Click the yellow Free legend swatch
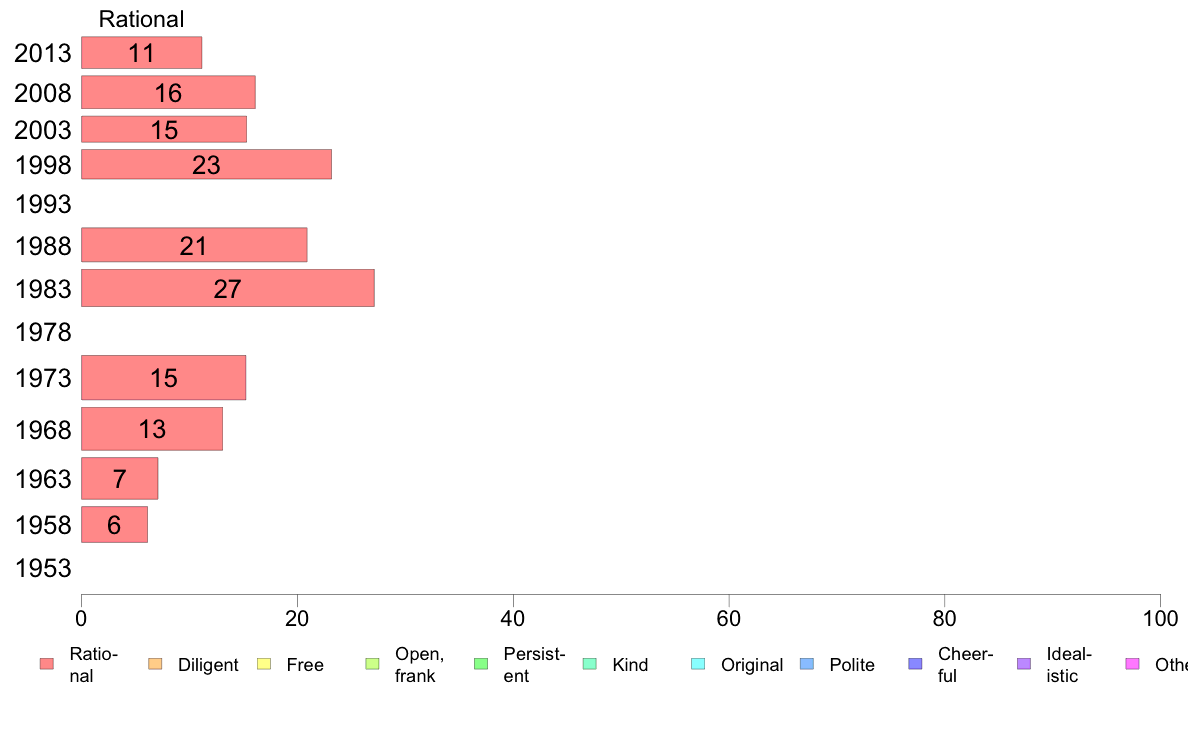This screenshot has width=1188, height=736. pyautogui.click(x=264, y=664)
